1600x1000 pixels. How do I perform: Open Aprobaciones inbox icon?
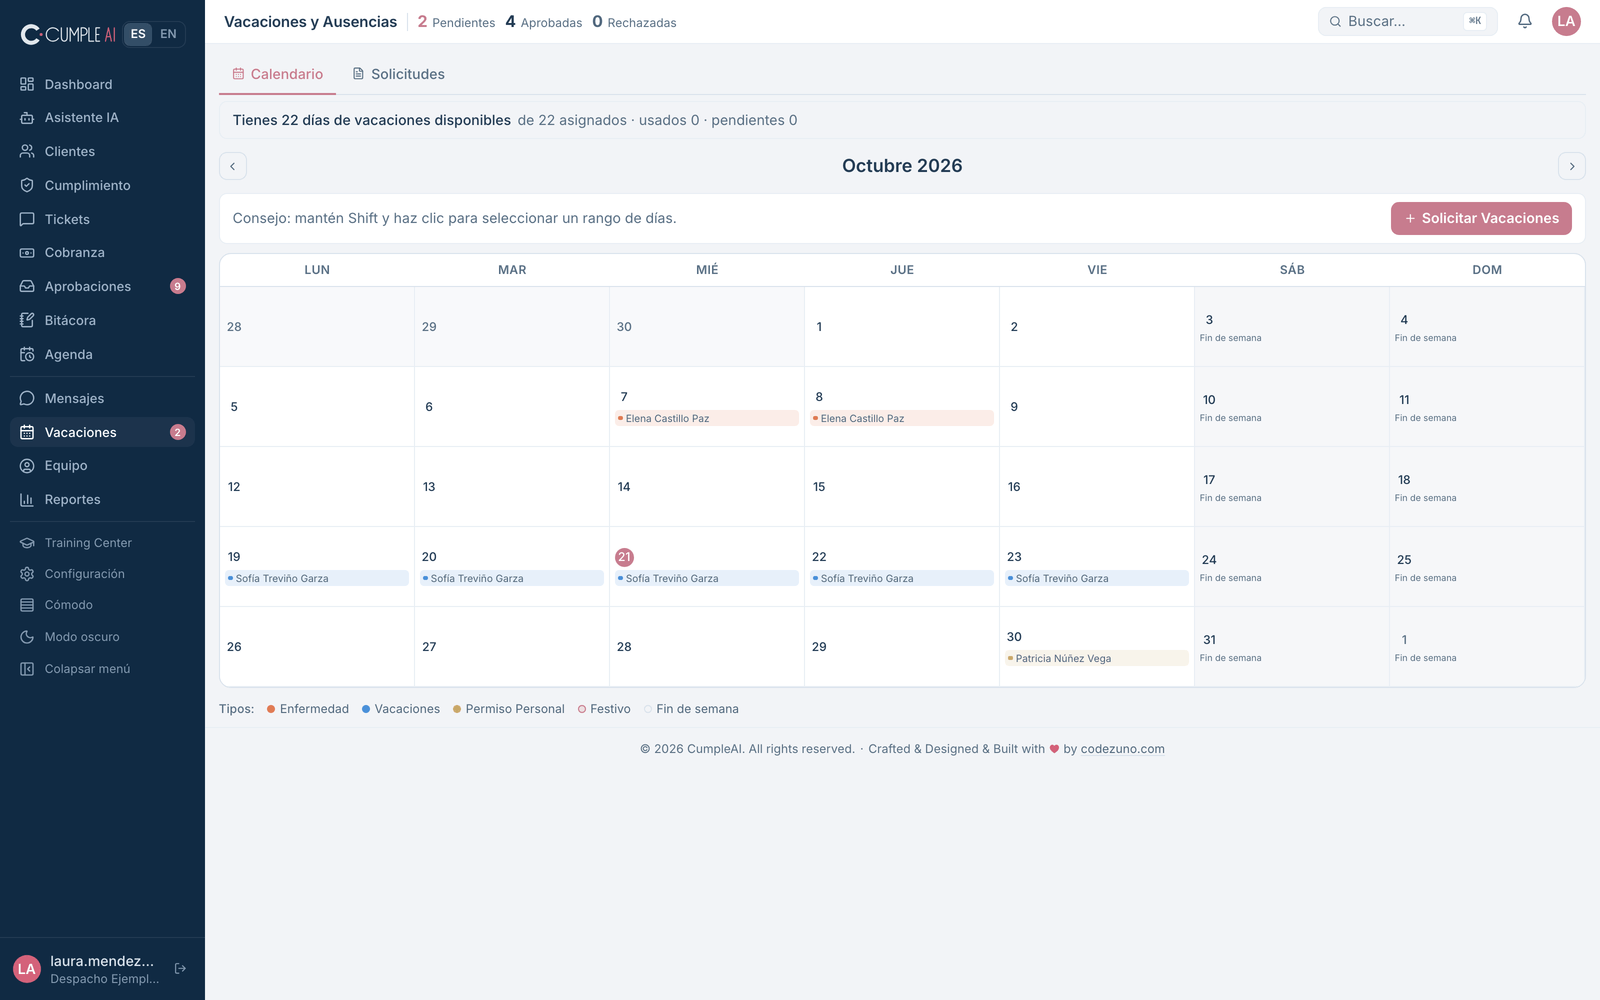click(x=27, y=286)
